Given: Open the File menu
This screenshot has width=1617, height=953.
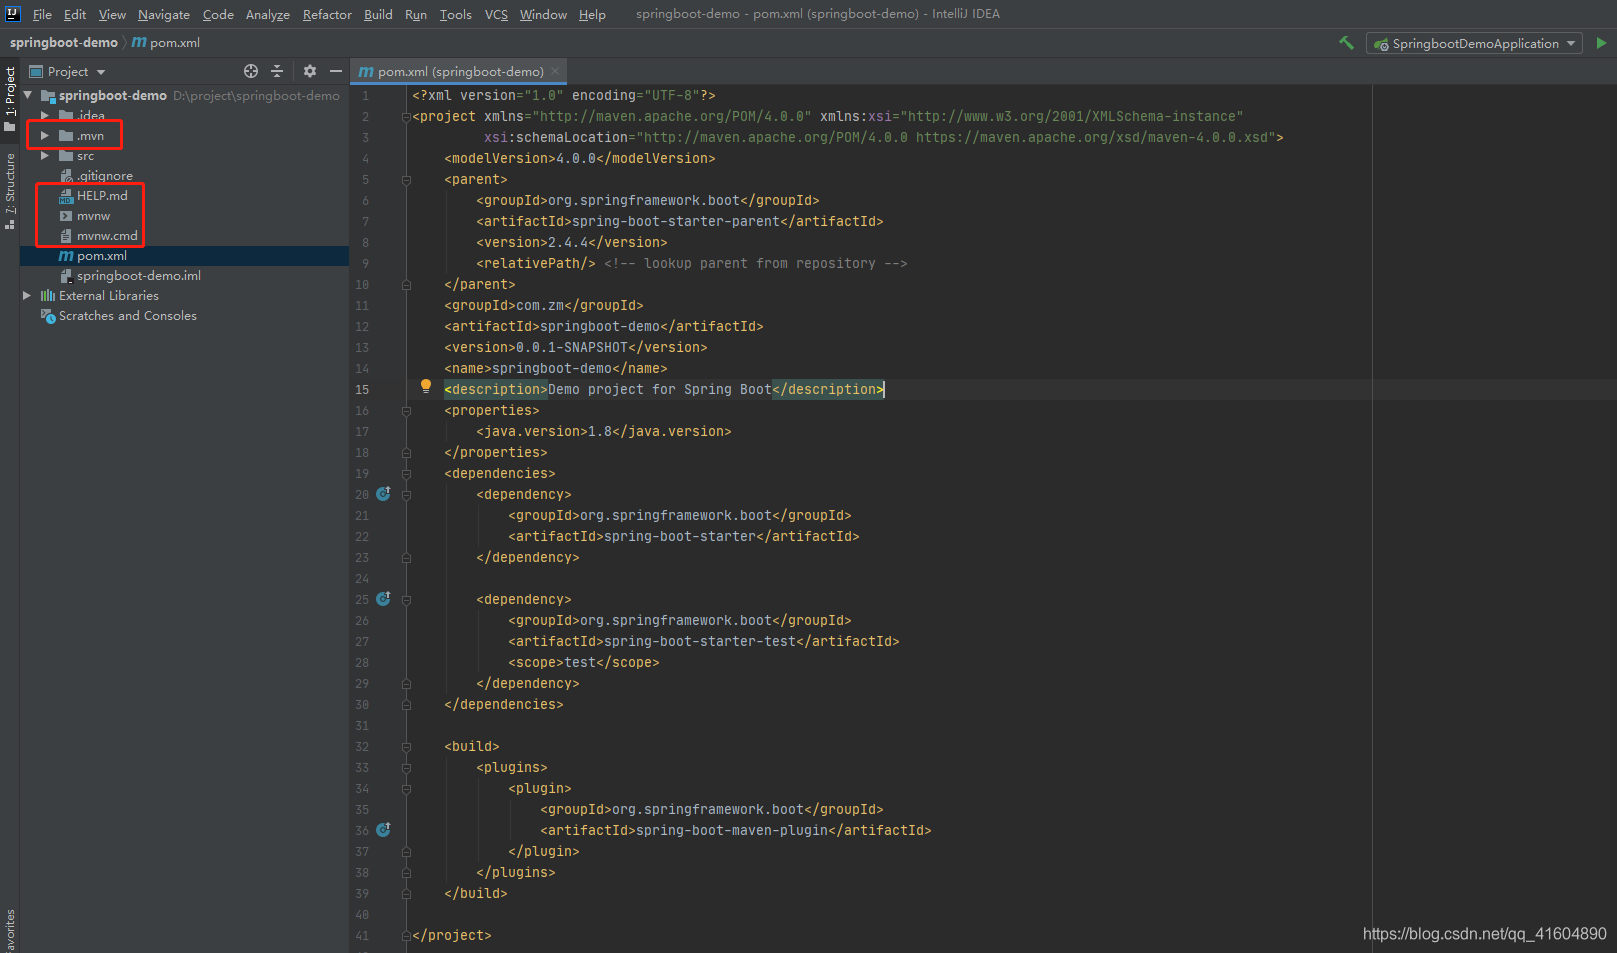Looking at the screenshot, I should (42, 14).
